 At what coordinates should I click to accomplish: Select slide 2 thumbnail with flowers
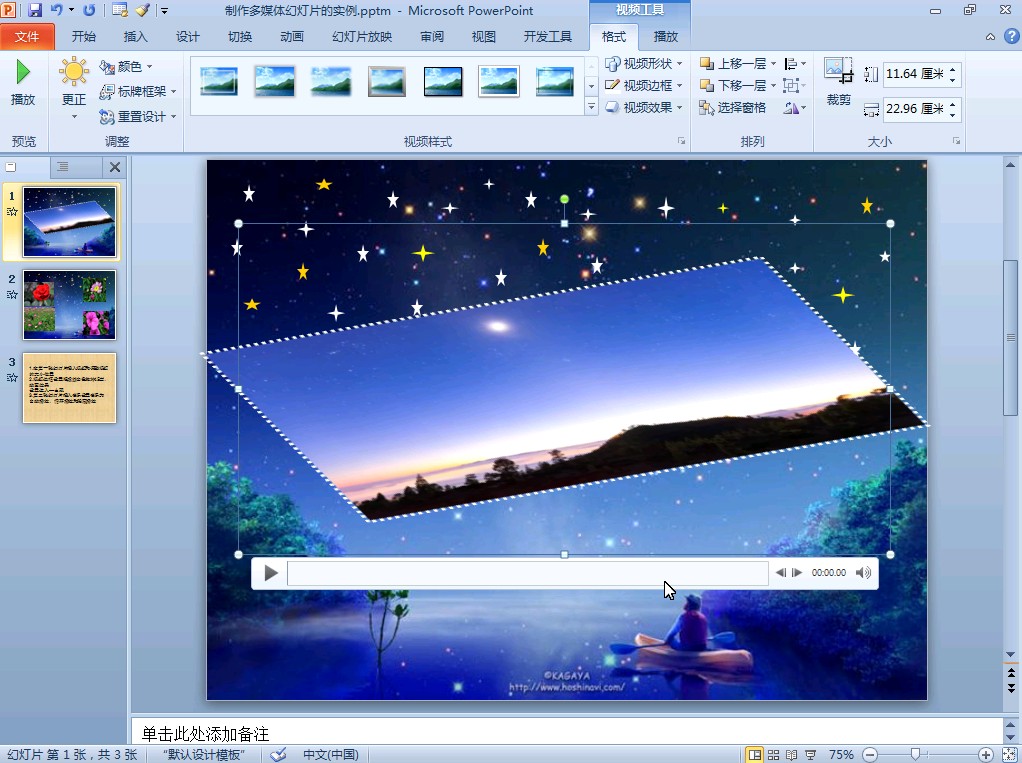coord(69,305)
